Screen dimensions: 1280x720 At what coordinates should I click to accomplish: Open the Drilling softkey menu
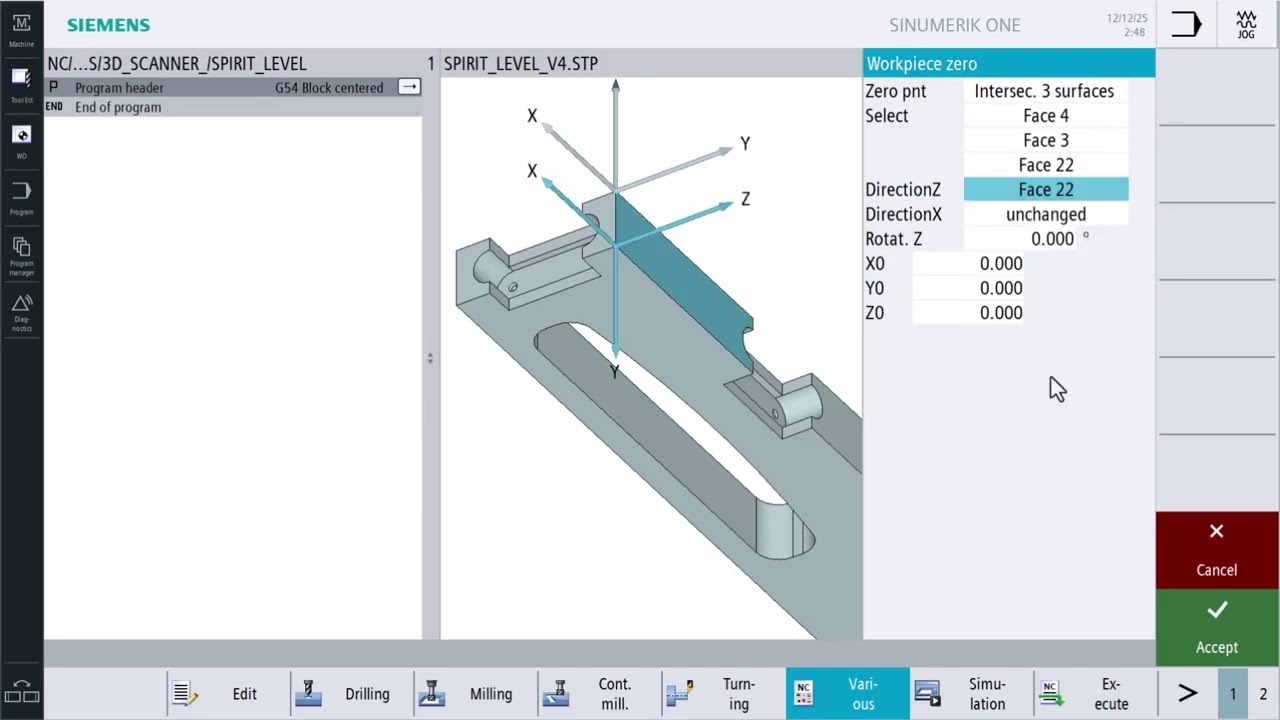pyautogui.click(x=351, y=693)
